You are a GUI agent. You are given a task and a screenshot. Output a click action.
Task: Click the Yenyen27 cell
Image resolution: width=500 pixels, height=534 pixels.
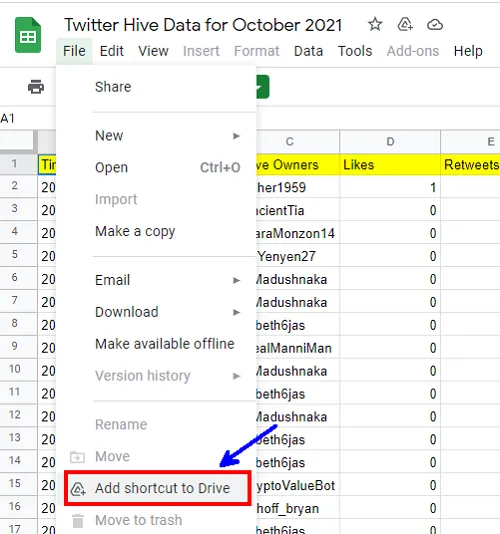(298, 256)
